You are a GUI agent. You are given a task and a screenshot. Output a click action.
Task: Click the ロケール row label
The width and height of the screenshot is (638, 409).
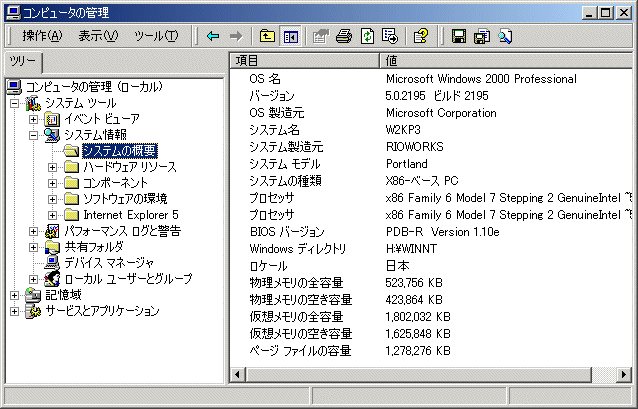pos(268,266)
